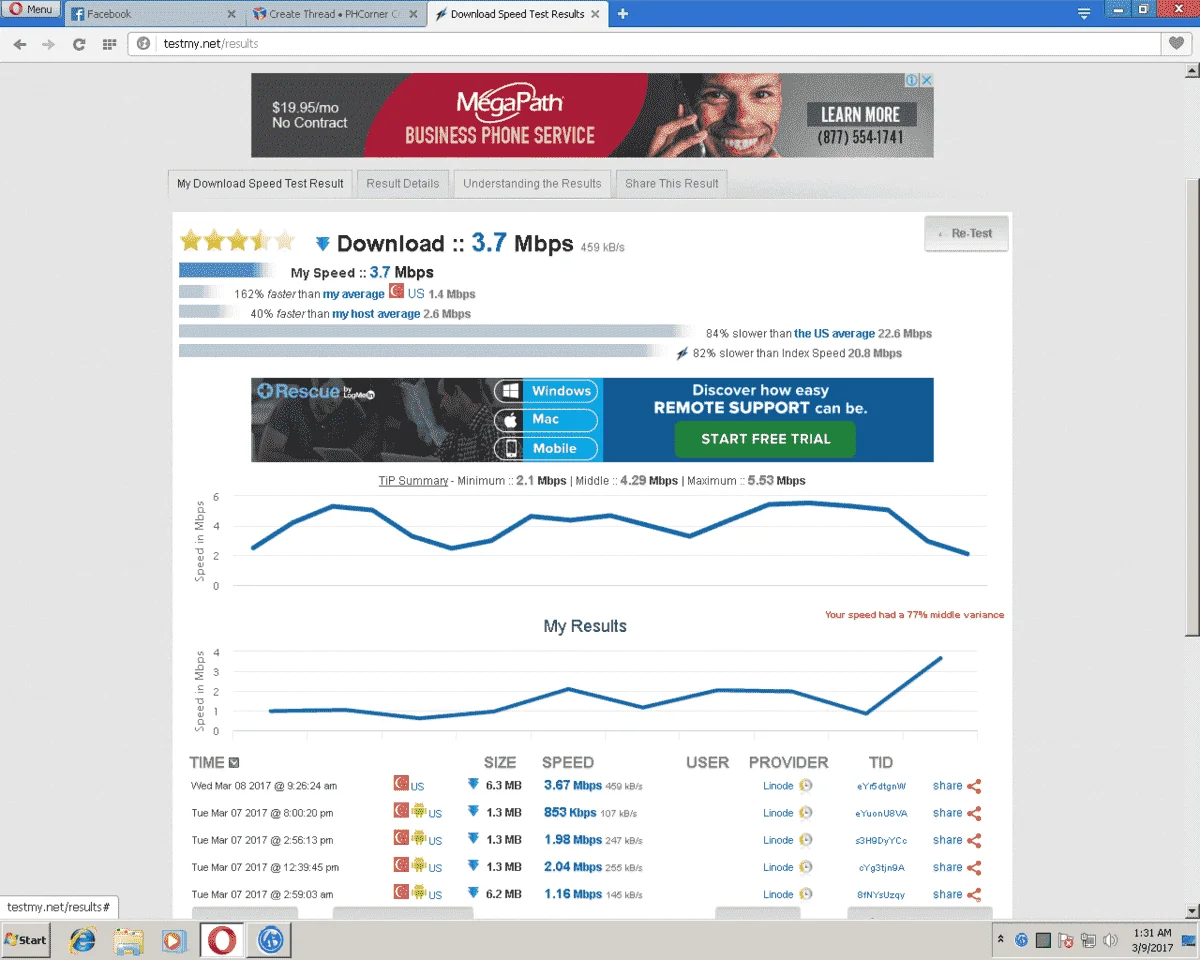Launch Internet Explorer from taskbar
1200x960 pixels.
click(x=82, y=940)
